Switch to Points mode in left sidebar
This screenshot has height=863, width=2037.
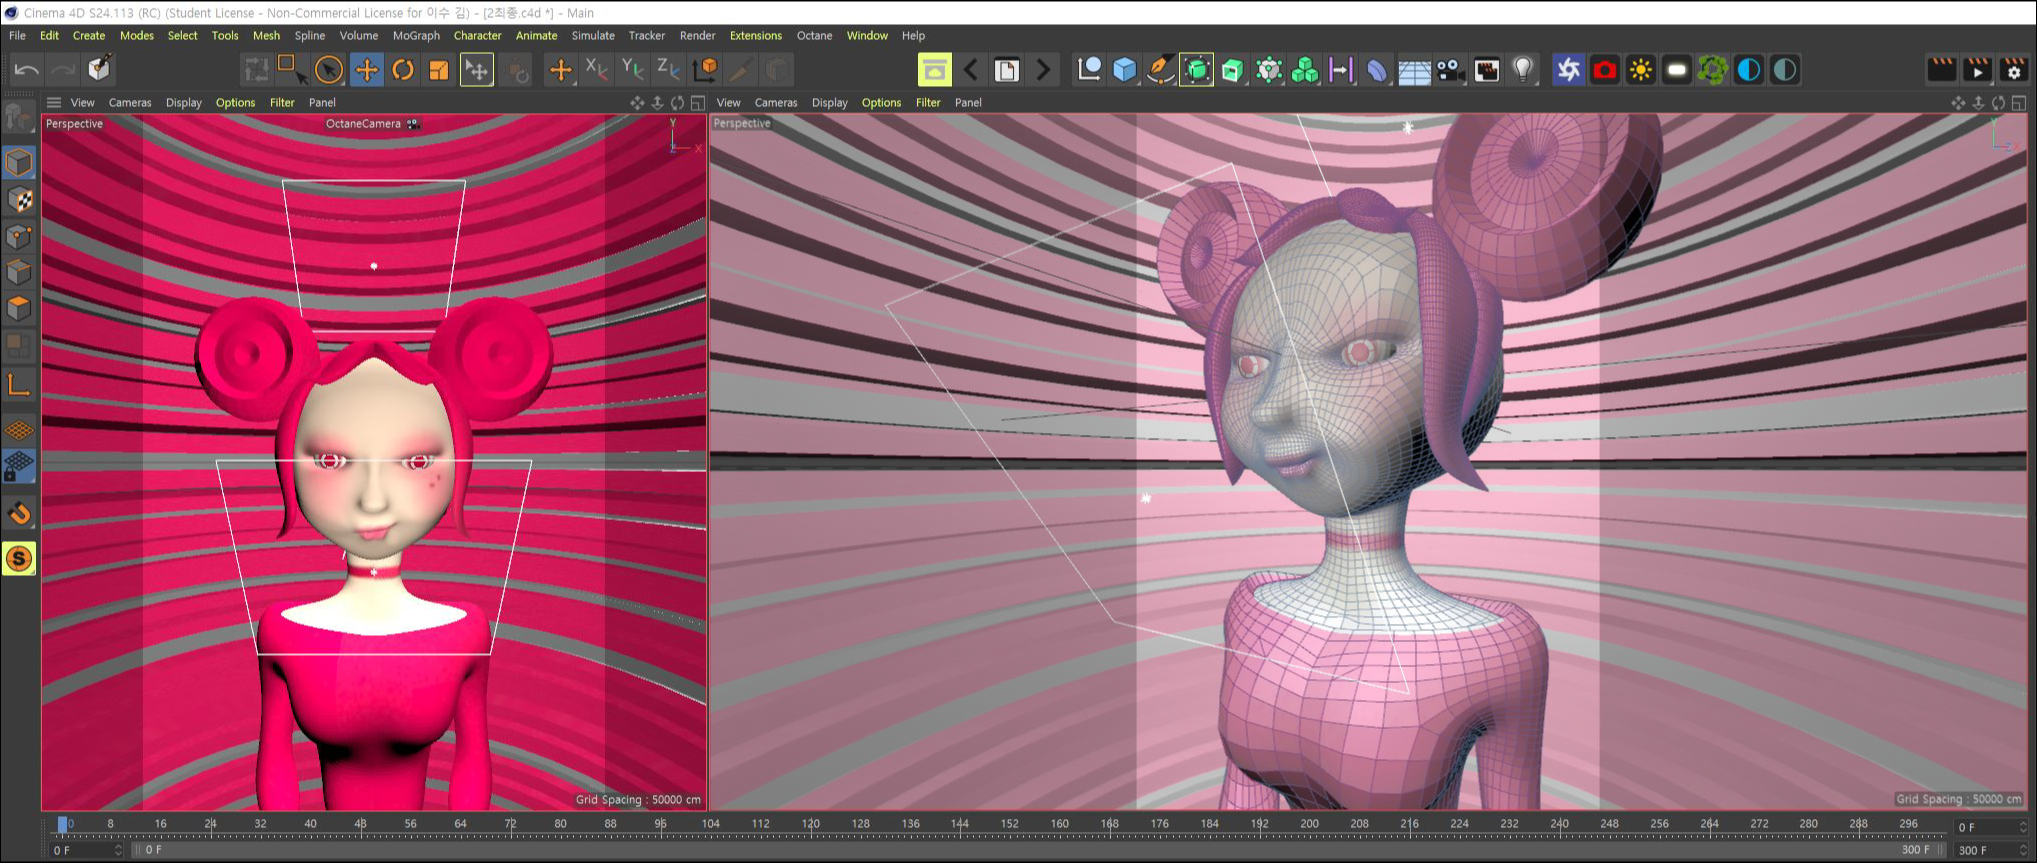(19, 236)
